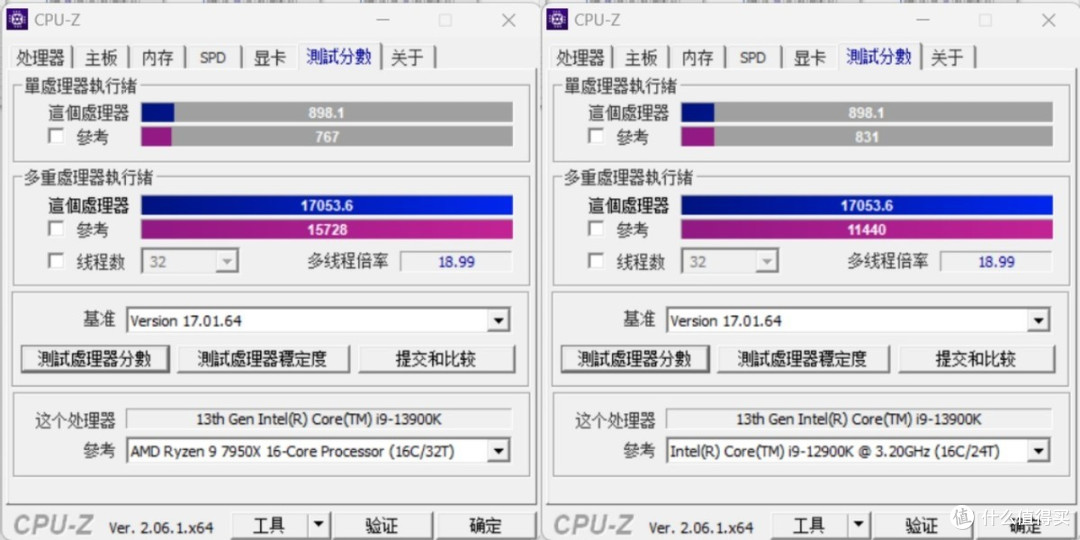Screen dimensions: 1080x540
Task: Click 測試處理器分數 button in left window
Action: [95, 359]
